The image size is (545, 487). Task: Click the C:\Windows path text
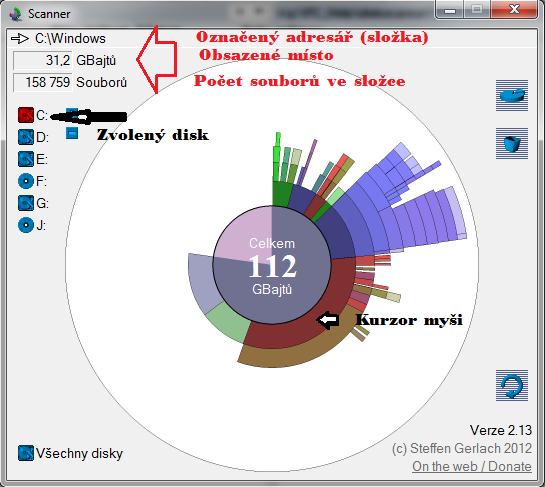pos(70,38)
